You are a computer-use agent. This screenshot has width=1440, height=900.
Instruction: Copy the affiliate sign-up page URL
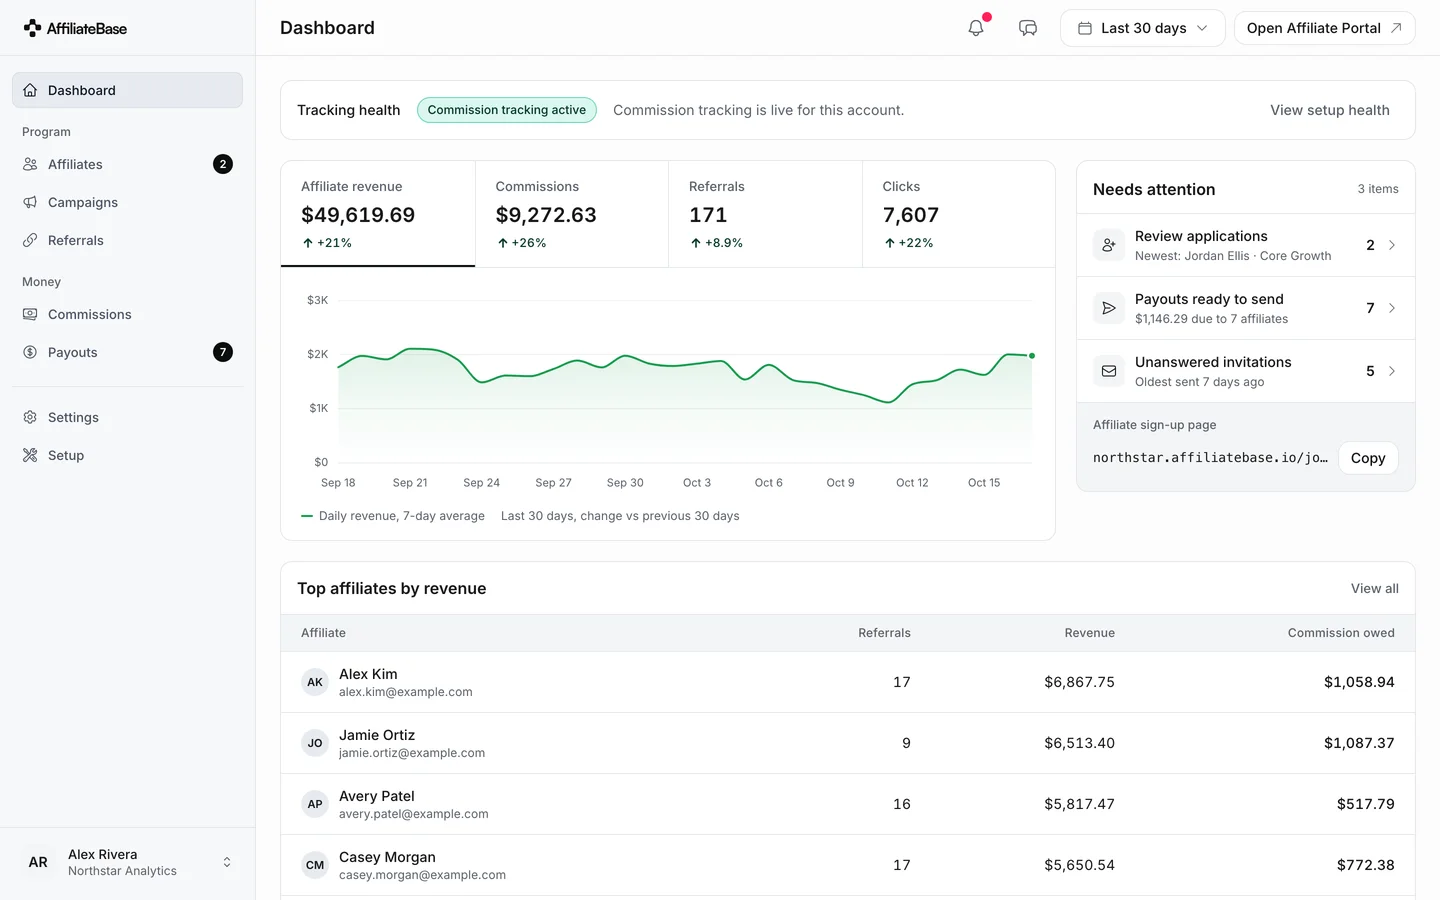click(x=1368, y=458)
